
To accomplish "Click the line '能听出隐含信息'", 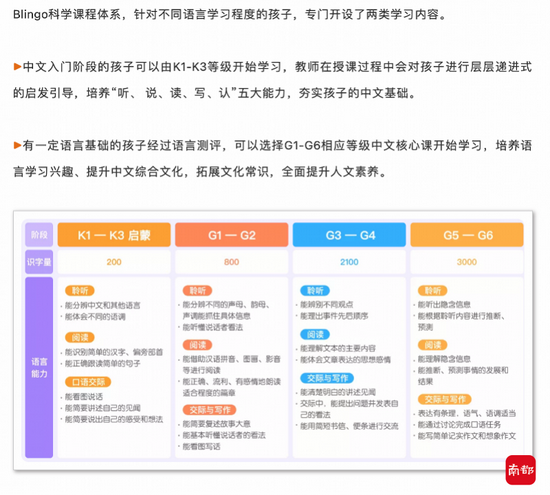I will pos(444,305).
